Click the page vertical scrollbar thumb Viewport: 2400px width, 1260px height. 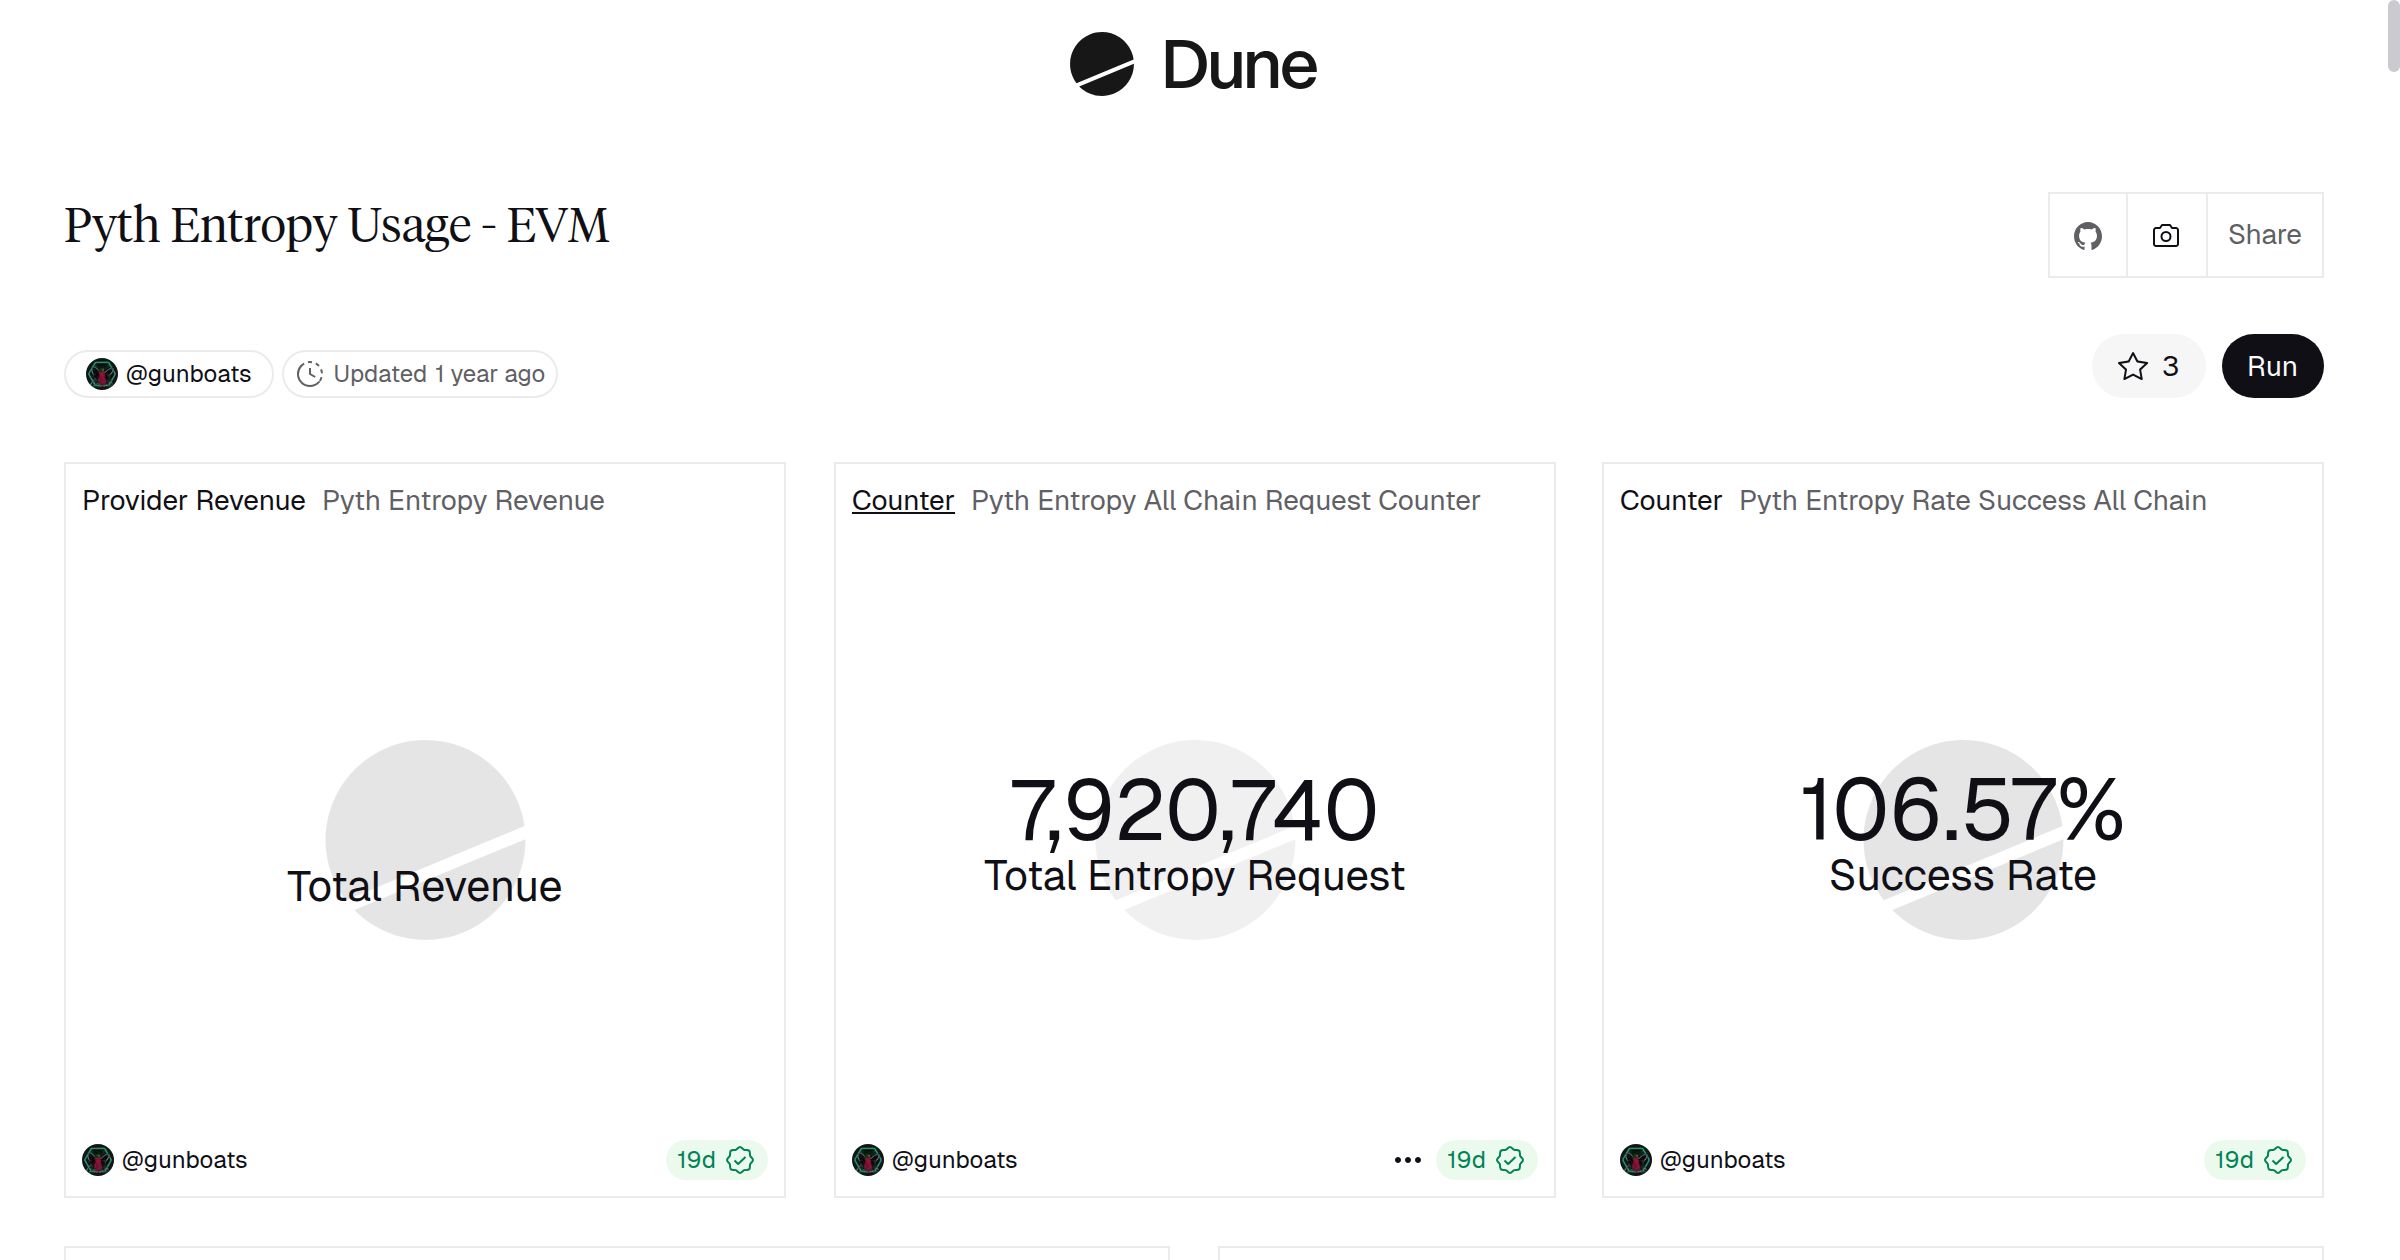coord(2392,35)
